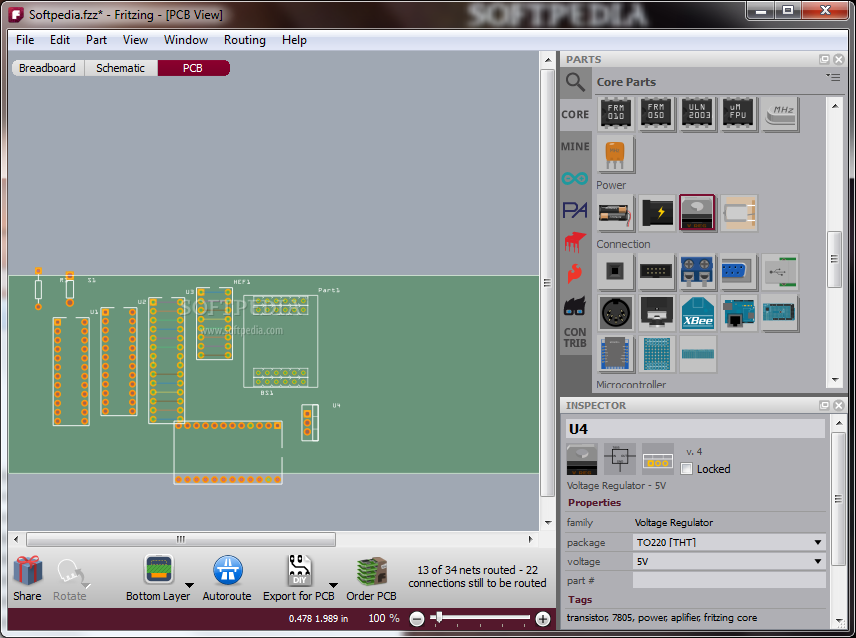
Task: Switch to the Breadboard view
Action: 47,68
